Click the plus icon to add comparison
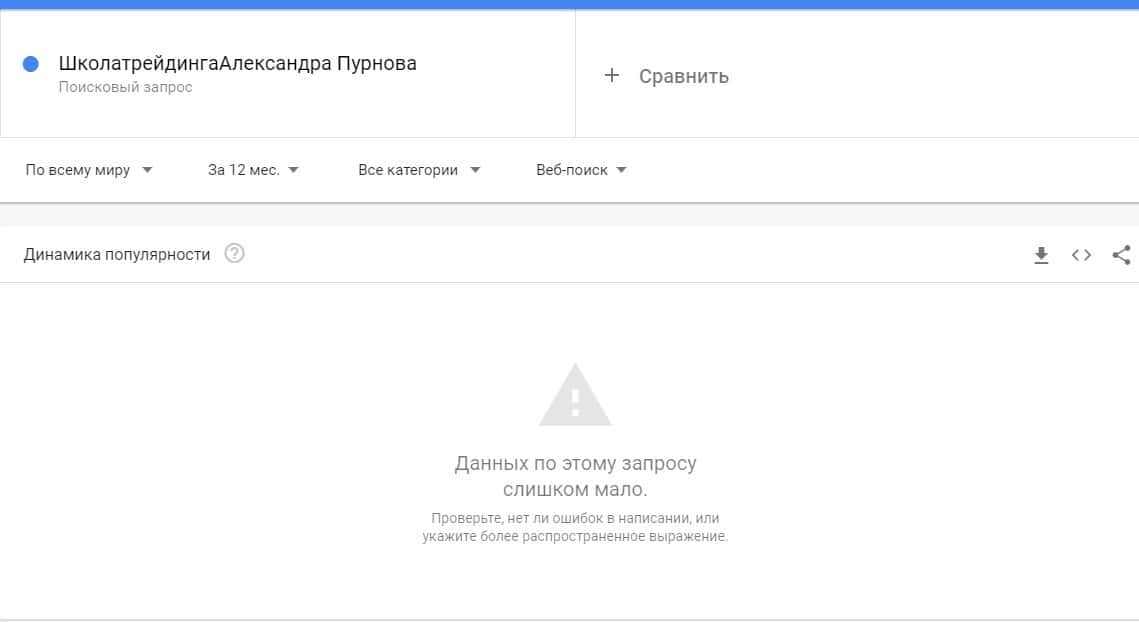 (612, 76)
